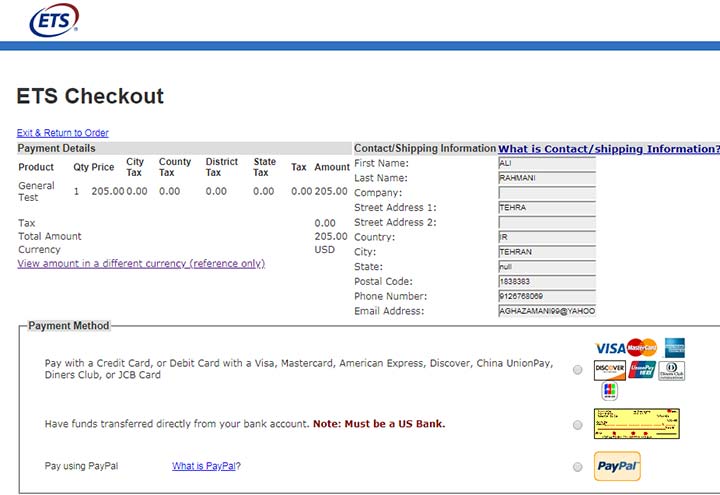Viewport: 720px width, 495px height.
Task: Click the District Tax column header
Action: [222, 167]
